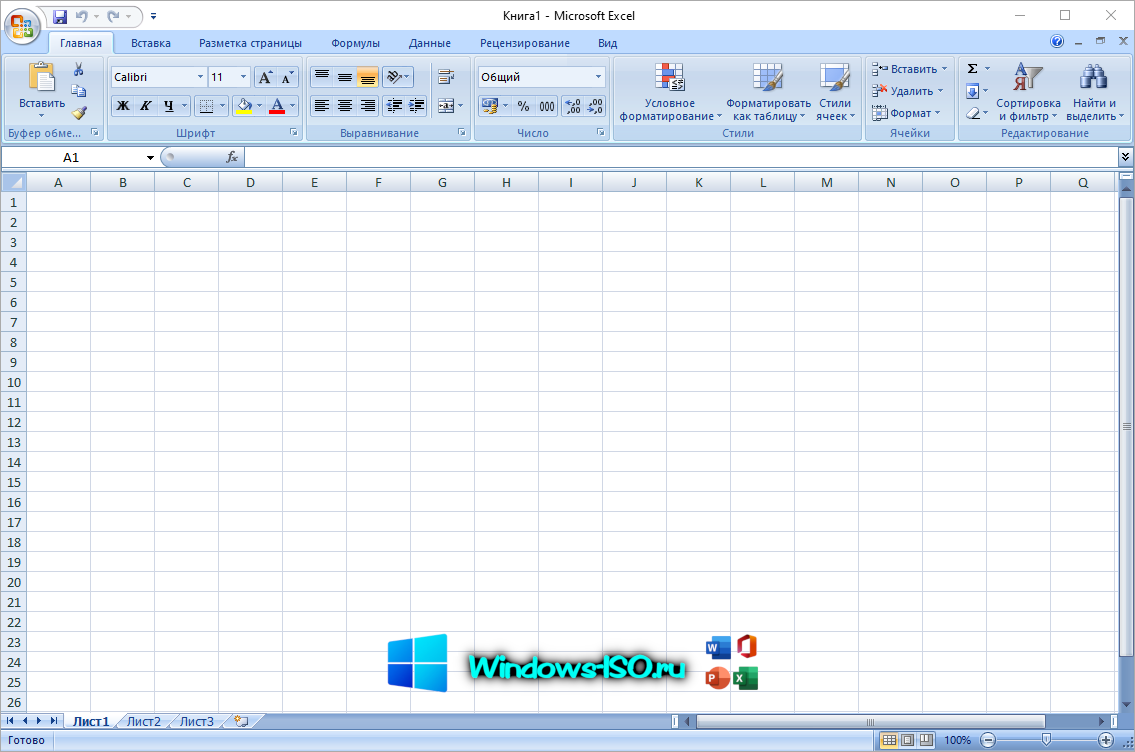Merge and center cells
This screenshot has height=752, width=1135.
[x=446, y=106]
